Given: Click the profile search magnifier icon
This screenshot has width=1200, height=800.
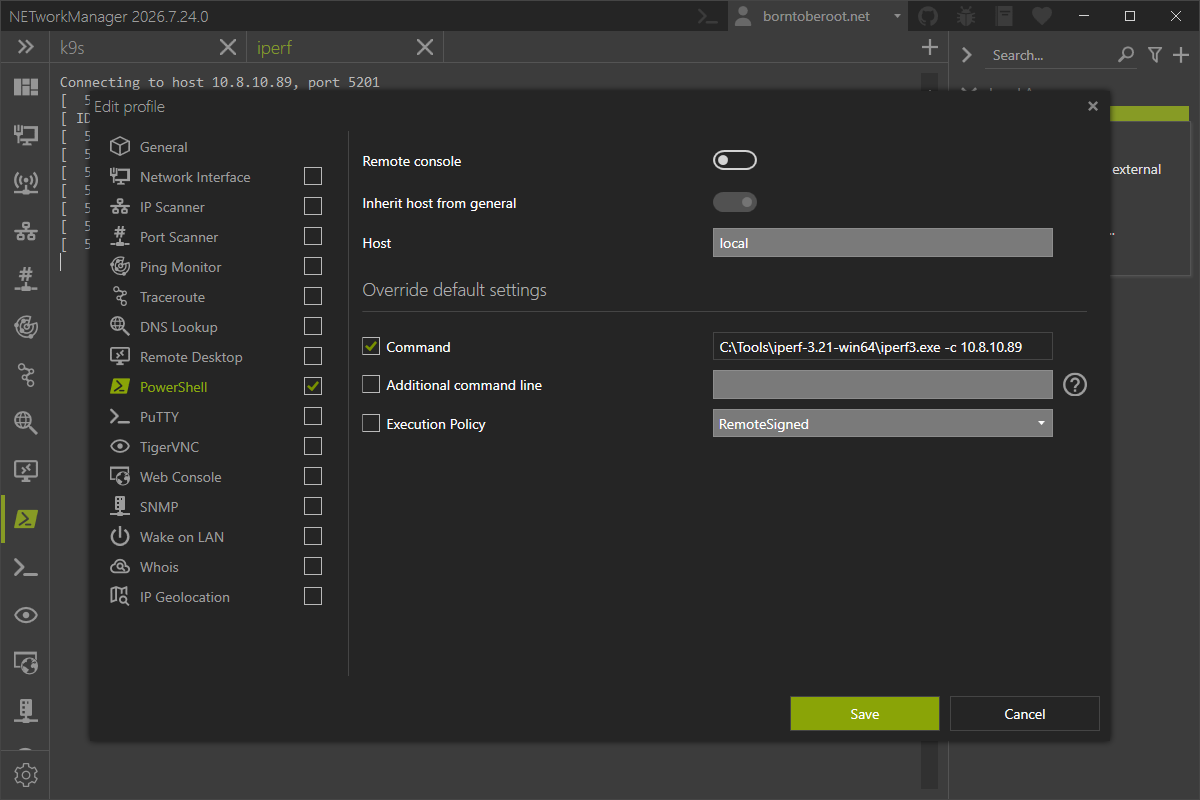Looking at the screenshot, I should pyautogui.click(x=1126, y=55).
